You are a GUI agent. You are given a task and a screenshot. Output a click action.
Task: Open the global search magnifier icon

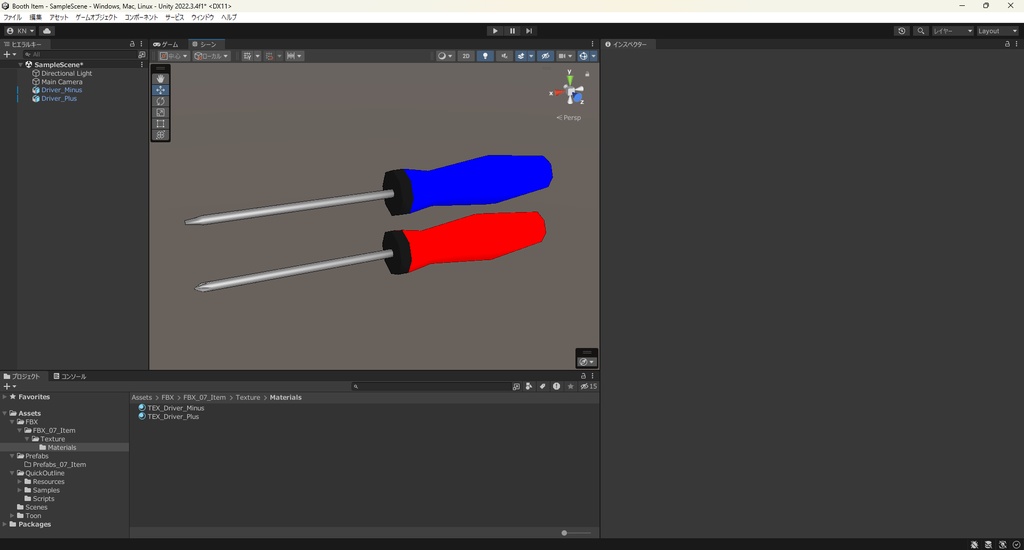click(921, 31)
